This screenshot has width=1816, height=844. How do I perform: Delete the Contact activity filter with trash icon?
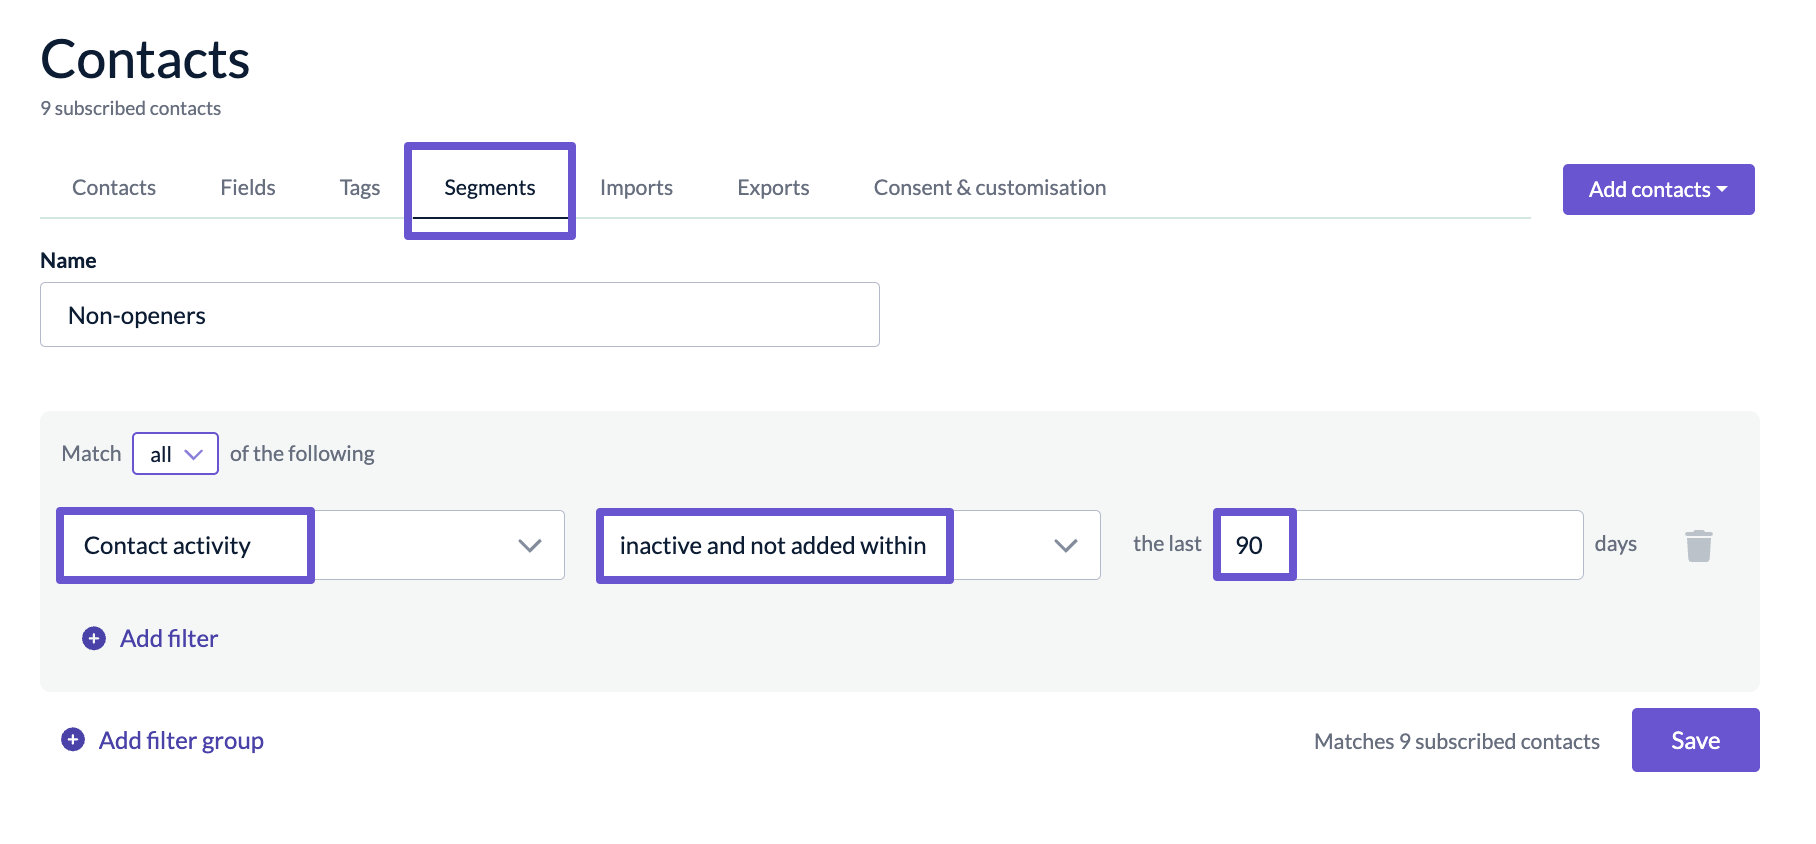1699,546
